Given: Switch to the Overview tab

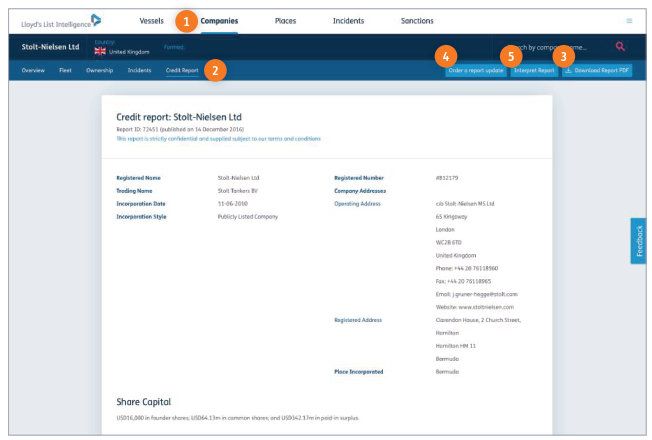Looking at the screenshot, I should pos(33,70).
